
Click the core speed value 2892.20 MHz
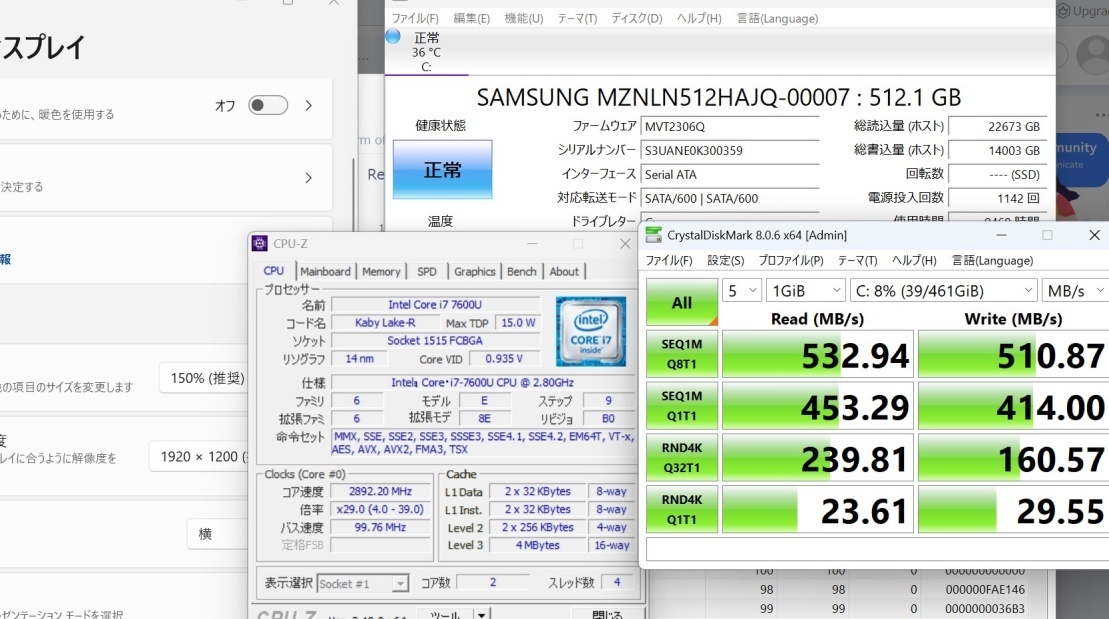(x=381, y=491)
